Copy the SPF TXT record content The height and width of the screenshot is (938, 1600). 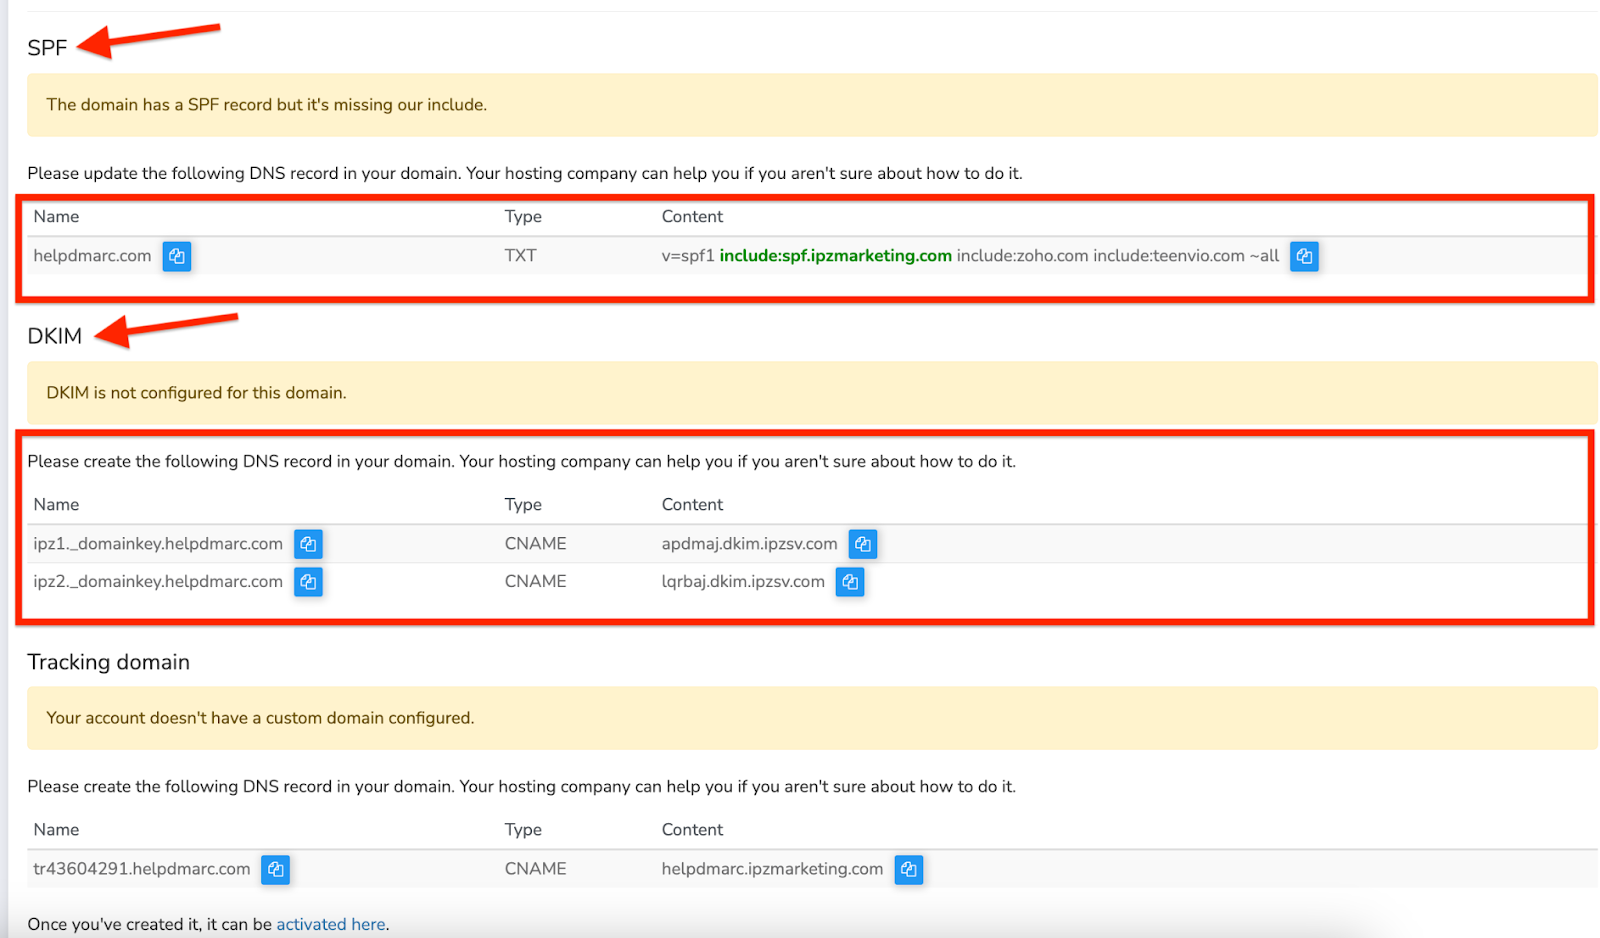point(1304,256)
